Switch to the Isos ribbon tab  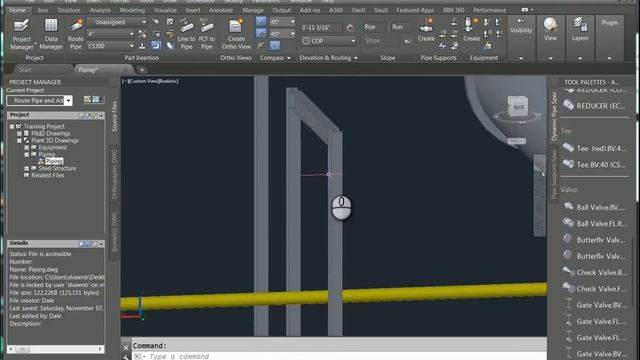point(42,10)
